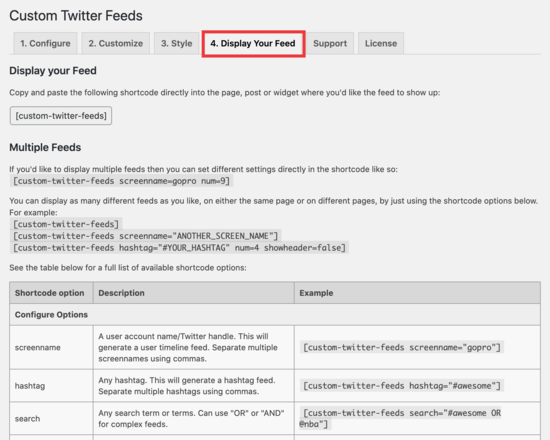Click the [custom-twitter-feeds] shortcode field

(61, 116)
